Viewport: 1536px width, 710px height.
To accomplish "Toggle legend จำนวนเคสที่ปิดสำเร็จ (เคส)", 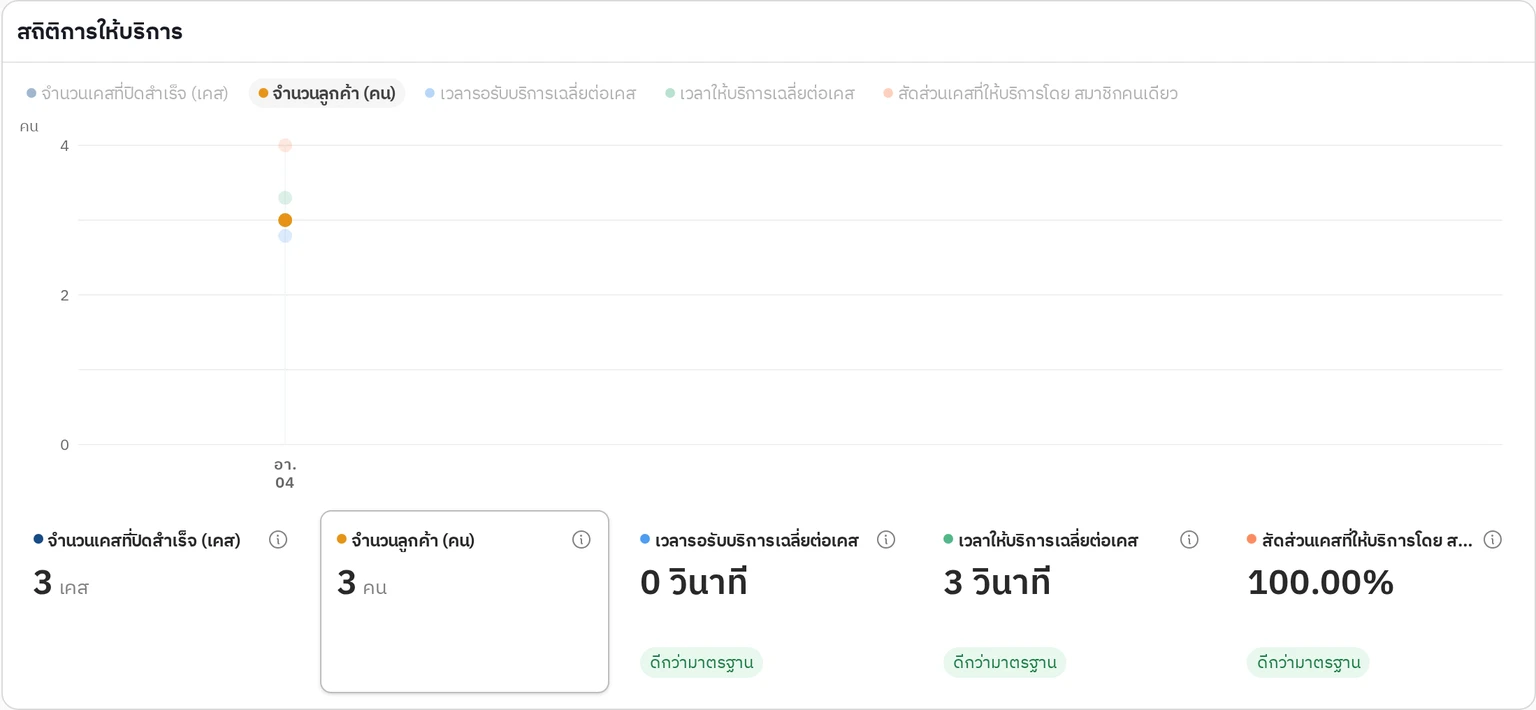I will (127, 93).
